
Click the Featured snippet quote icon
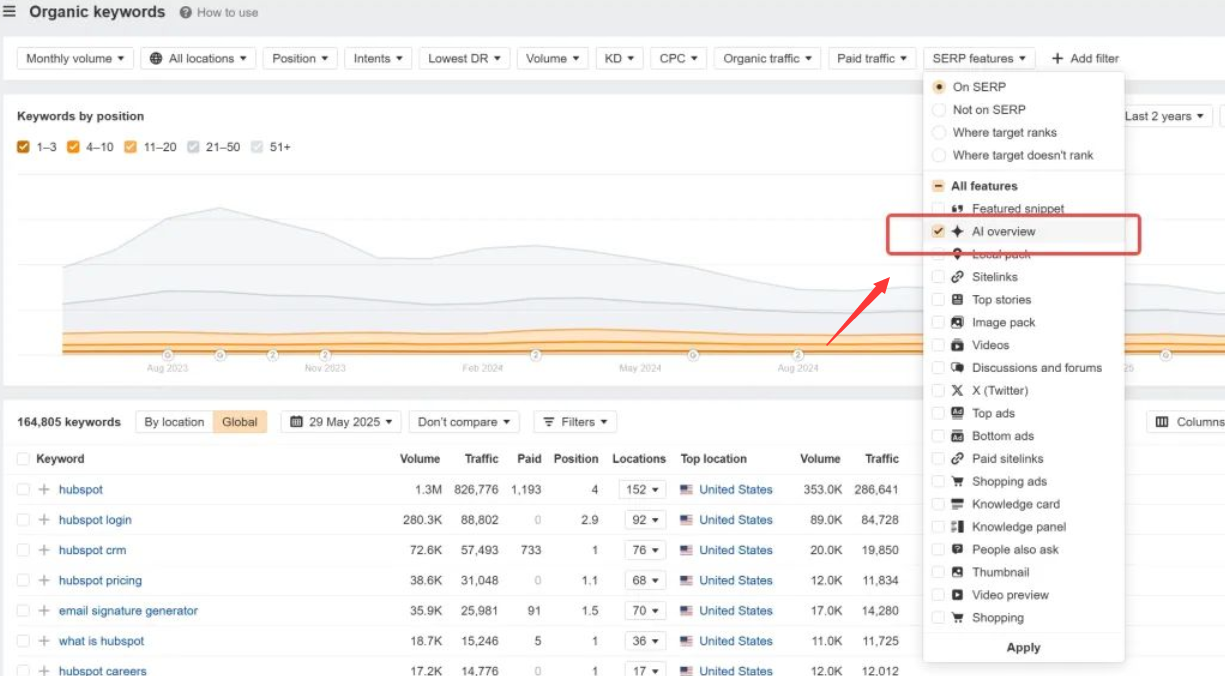[957, 209]
